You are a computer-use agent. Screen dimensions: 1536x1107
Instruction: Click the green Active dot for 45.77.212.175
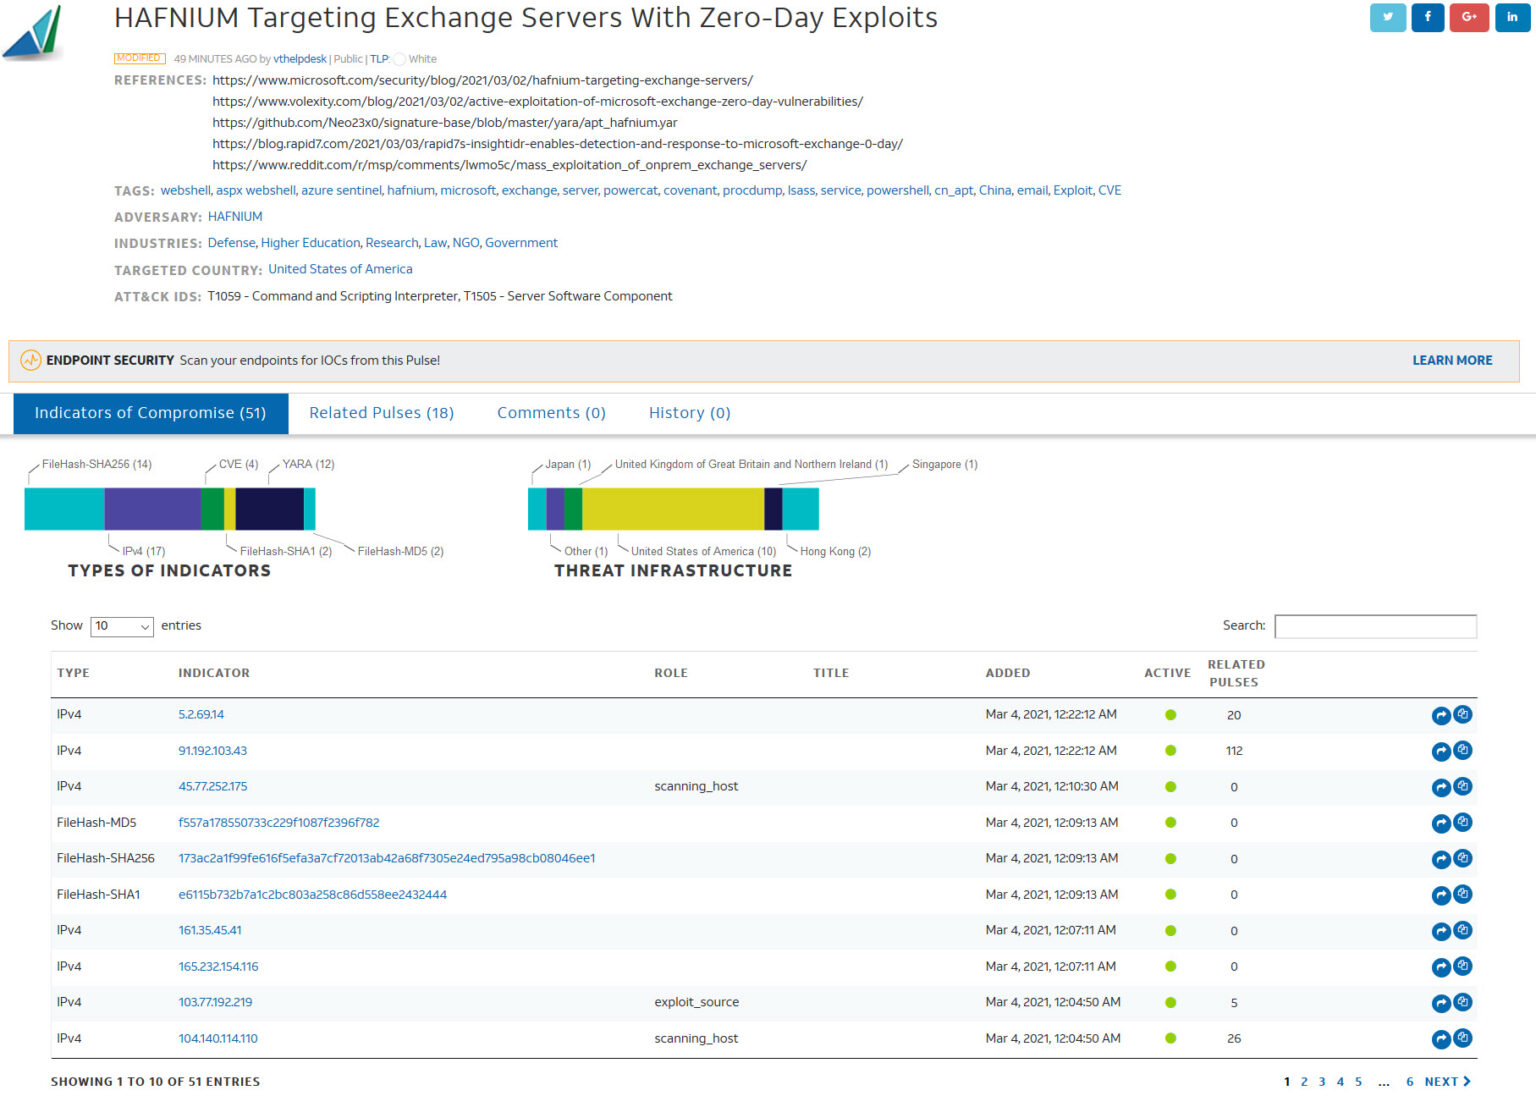click(x=1170, y=787)
